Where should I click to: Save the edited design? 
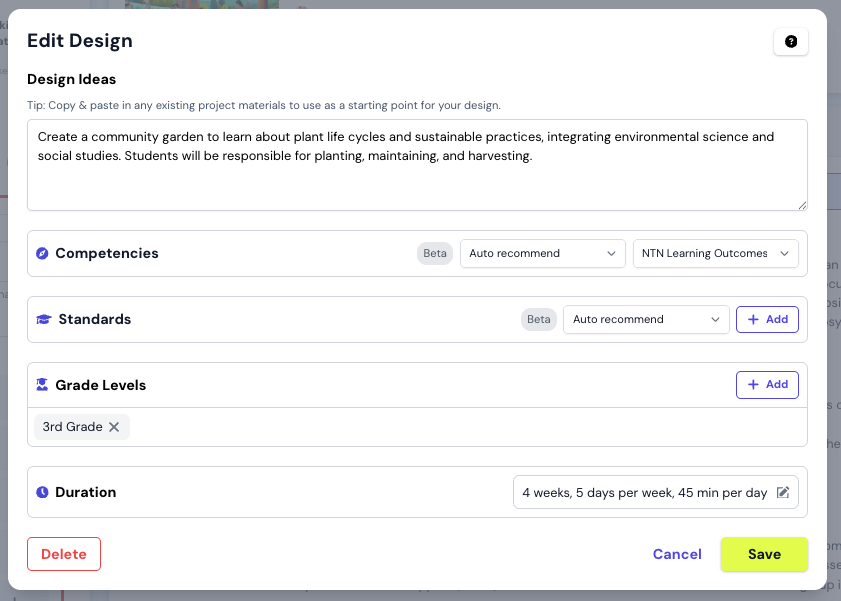tap(764, 553)
